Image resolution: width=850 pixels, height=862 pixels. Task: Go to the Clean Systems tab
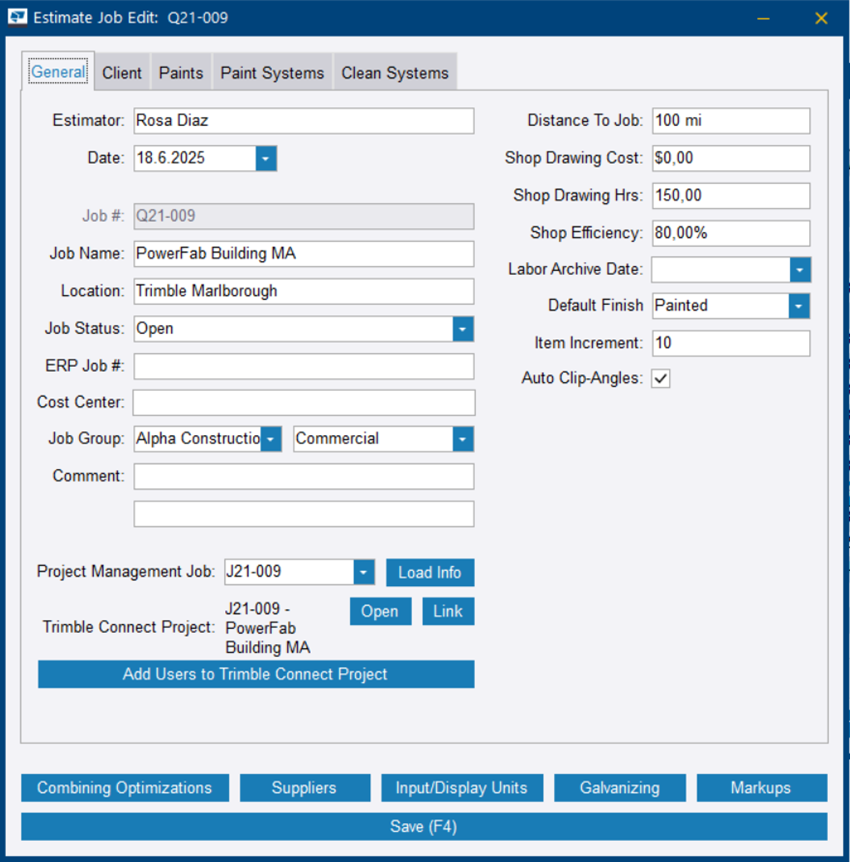pyautogui.click(x=395, y=73)
